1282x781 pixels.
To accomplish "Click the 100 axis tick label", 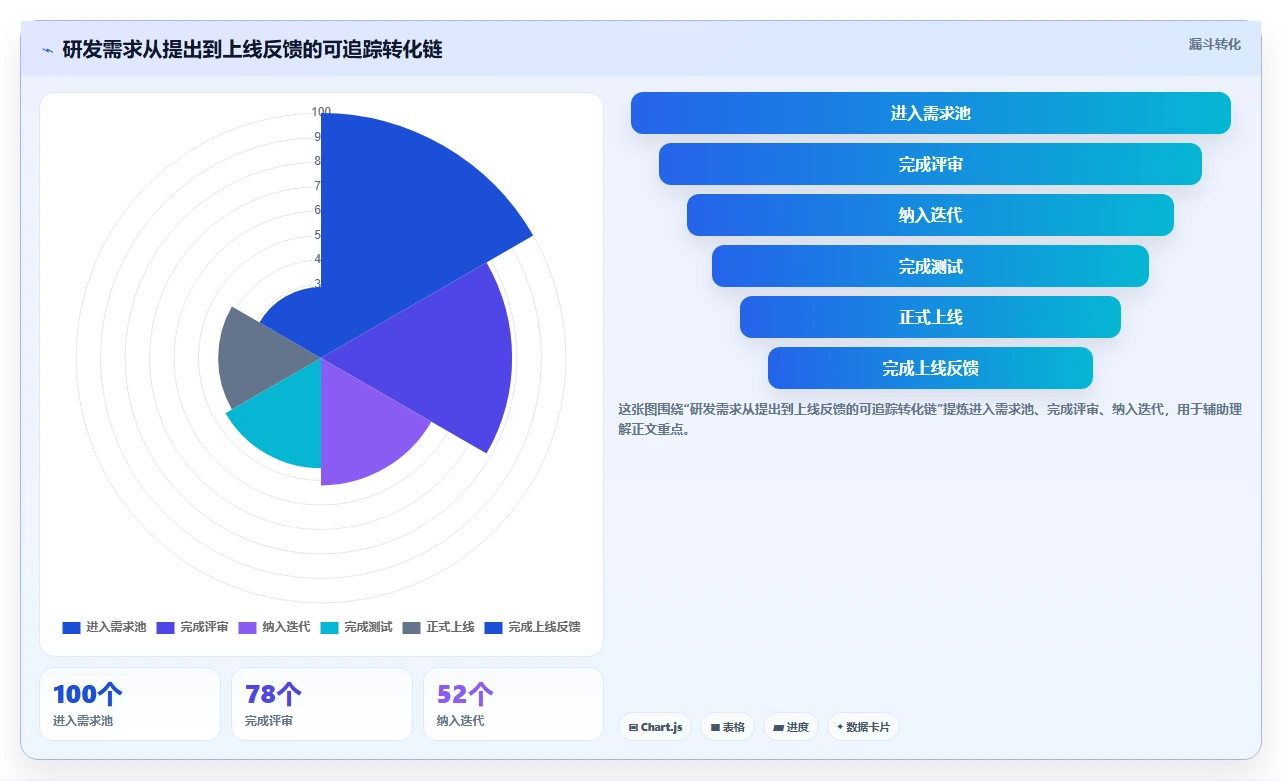I will tap(321, 112).
